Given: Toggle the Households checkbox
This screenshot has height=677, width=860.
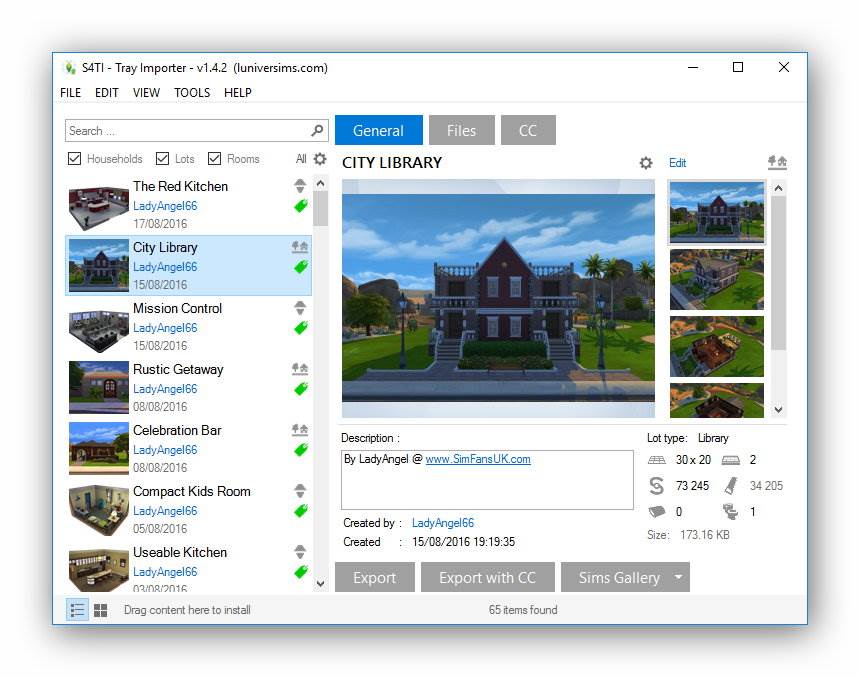Looking at the screenshot, I should [x=74, y=159].
